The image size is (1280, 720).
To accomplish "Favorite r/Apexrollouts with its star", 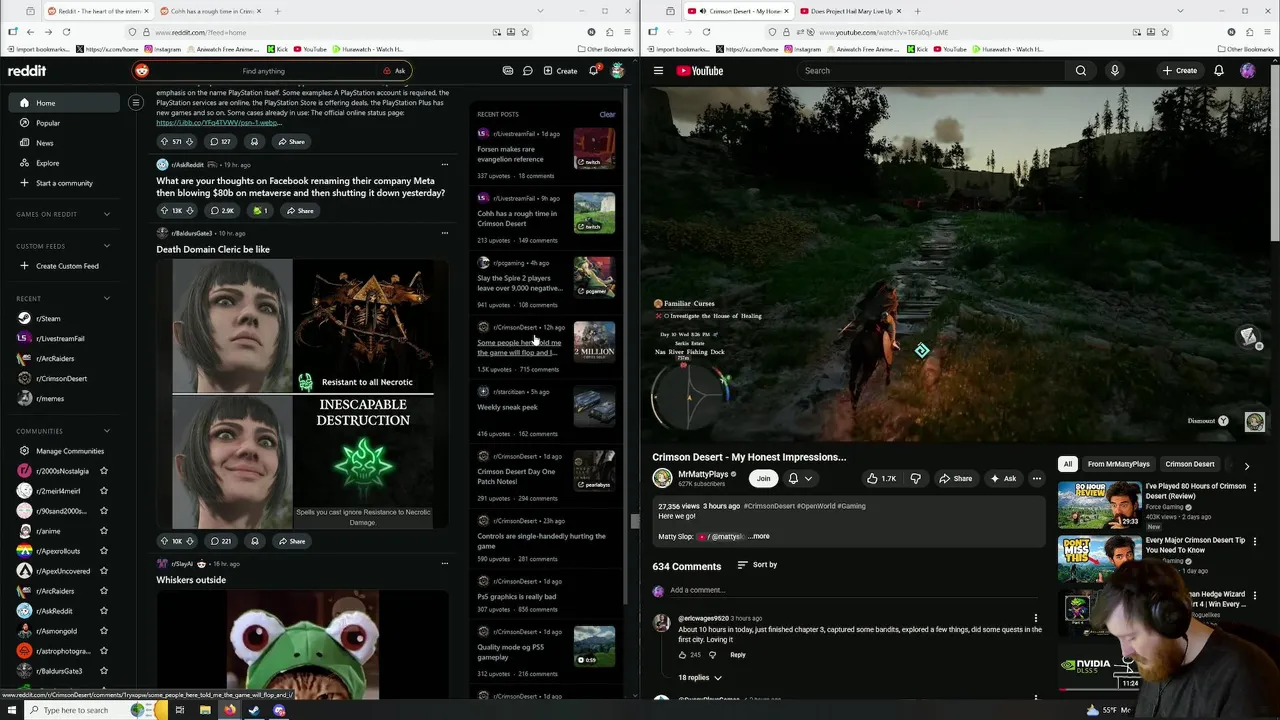I will pyautogui.click(x=103, y=551).
